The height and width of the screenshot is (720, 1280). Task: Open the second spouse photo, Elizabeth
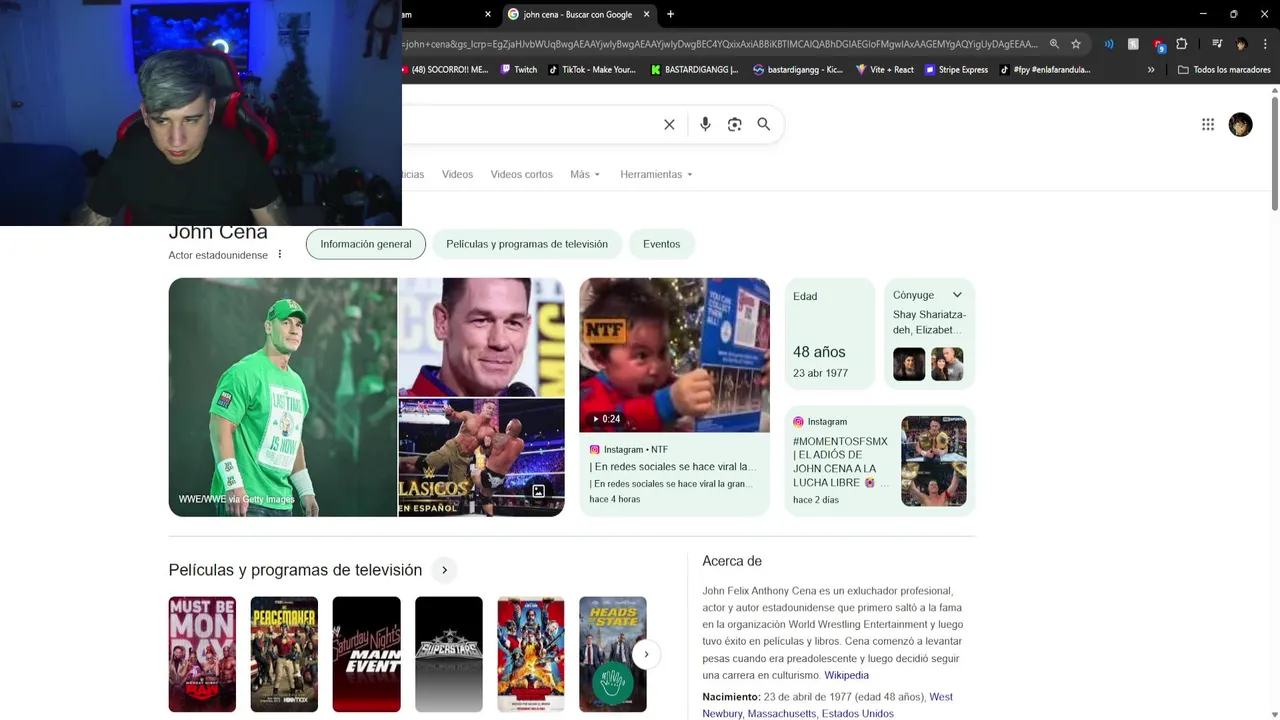[x=947, y=364]
